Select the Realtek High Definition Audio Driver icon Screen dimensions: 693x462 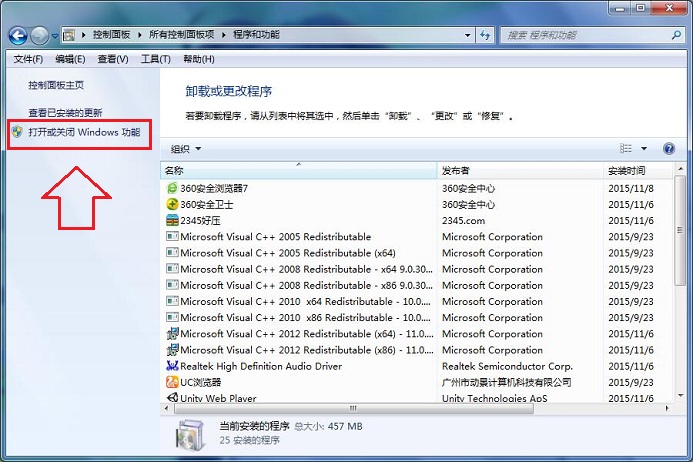(x=172, y=366)
